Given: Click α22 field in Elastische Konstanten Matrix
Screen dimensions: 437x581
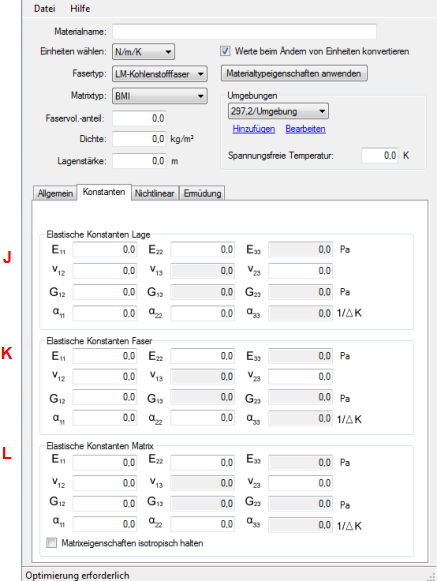Looking at the screenshot, I should (202, 524).
